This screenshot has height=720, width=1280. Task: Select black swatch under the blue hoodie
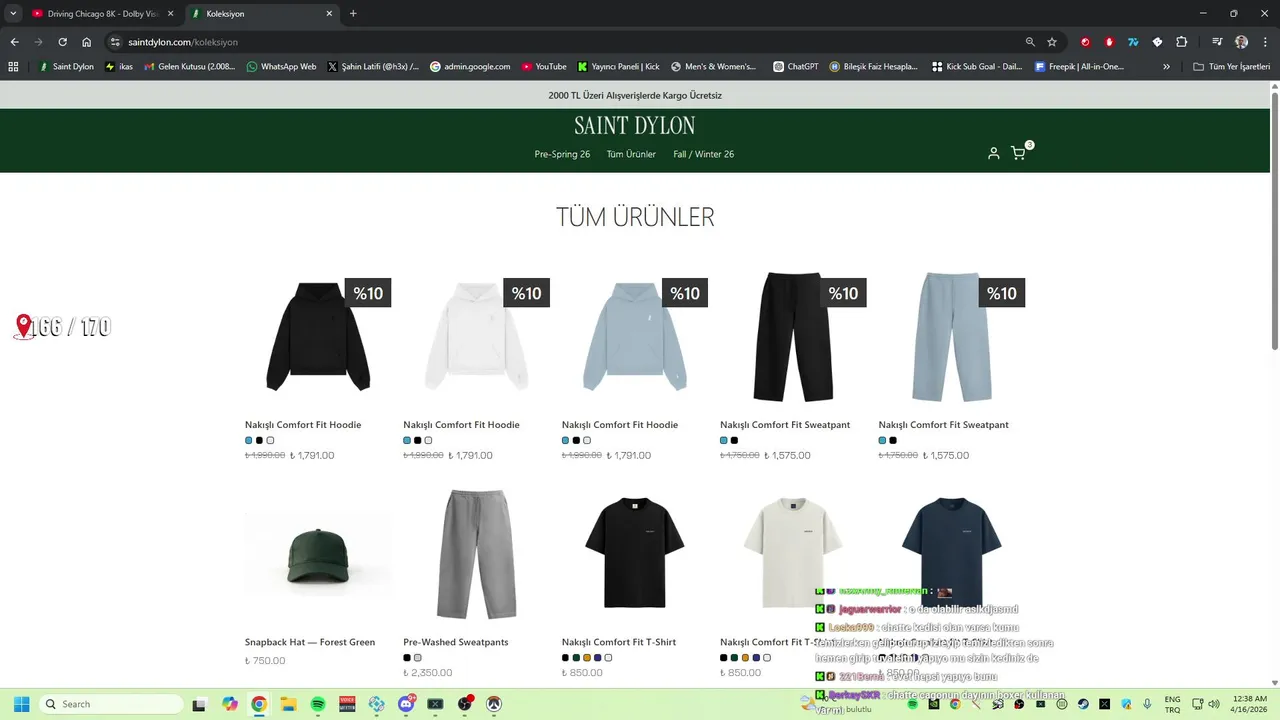pos(576,440)
